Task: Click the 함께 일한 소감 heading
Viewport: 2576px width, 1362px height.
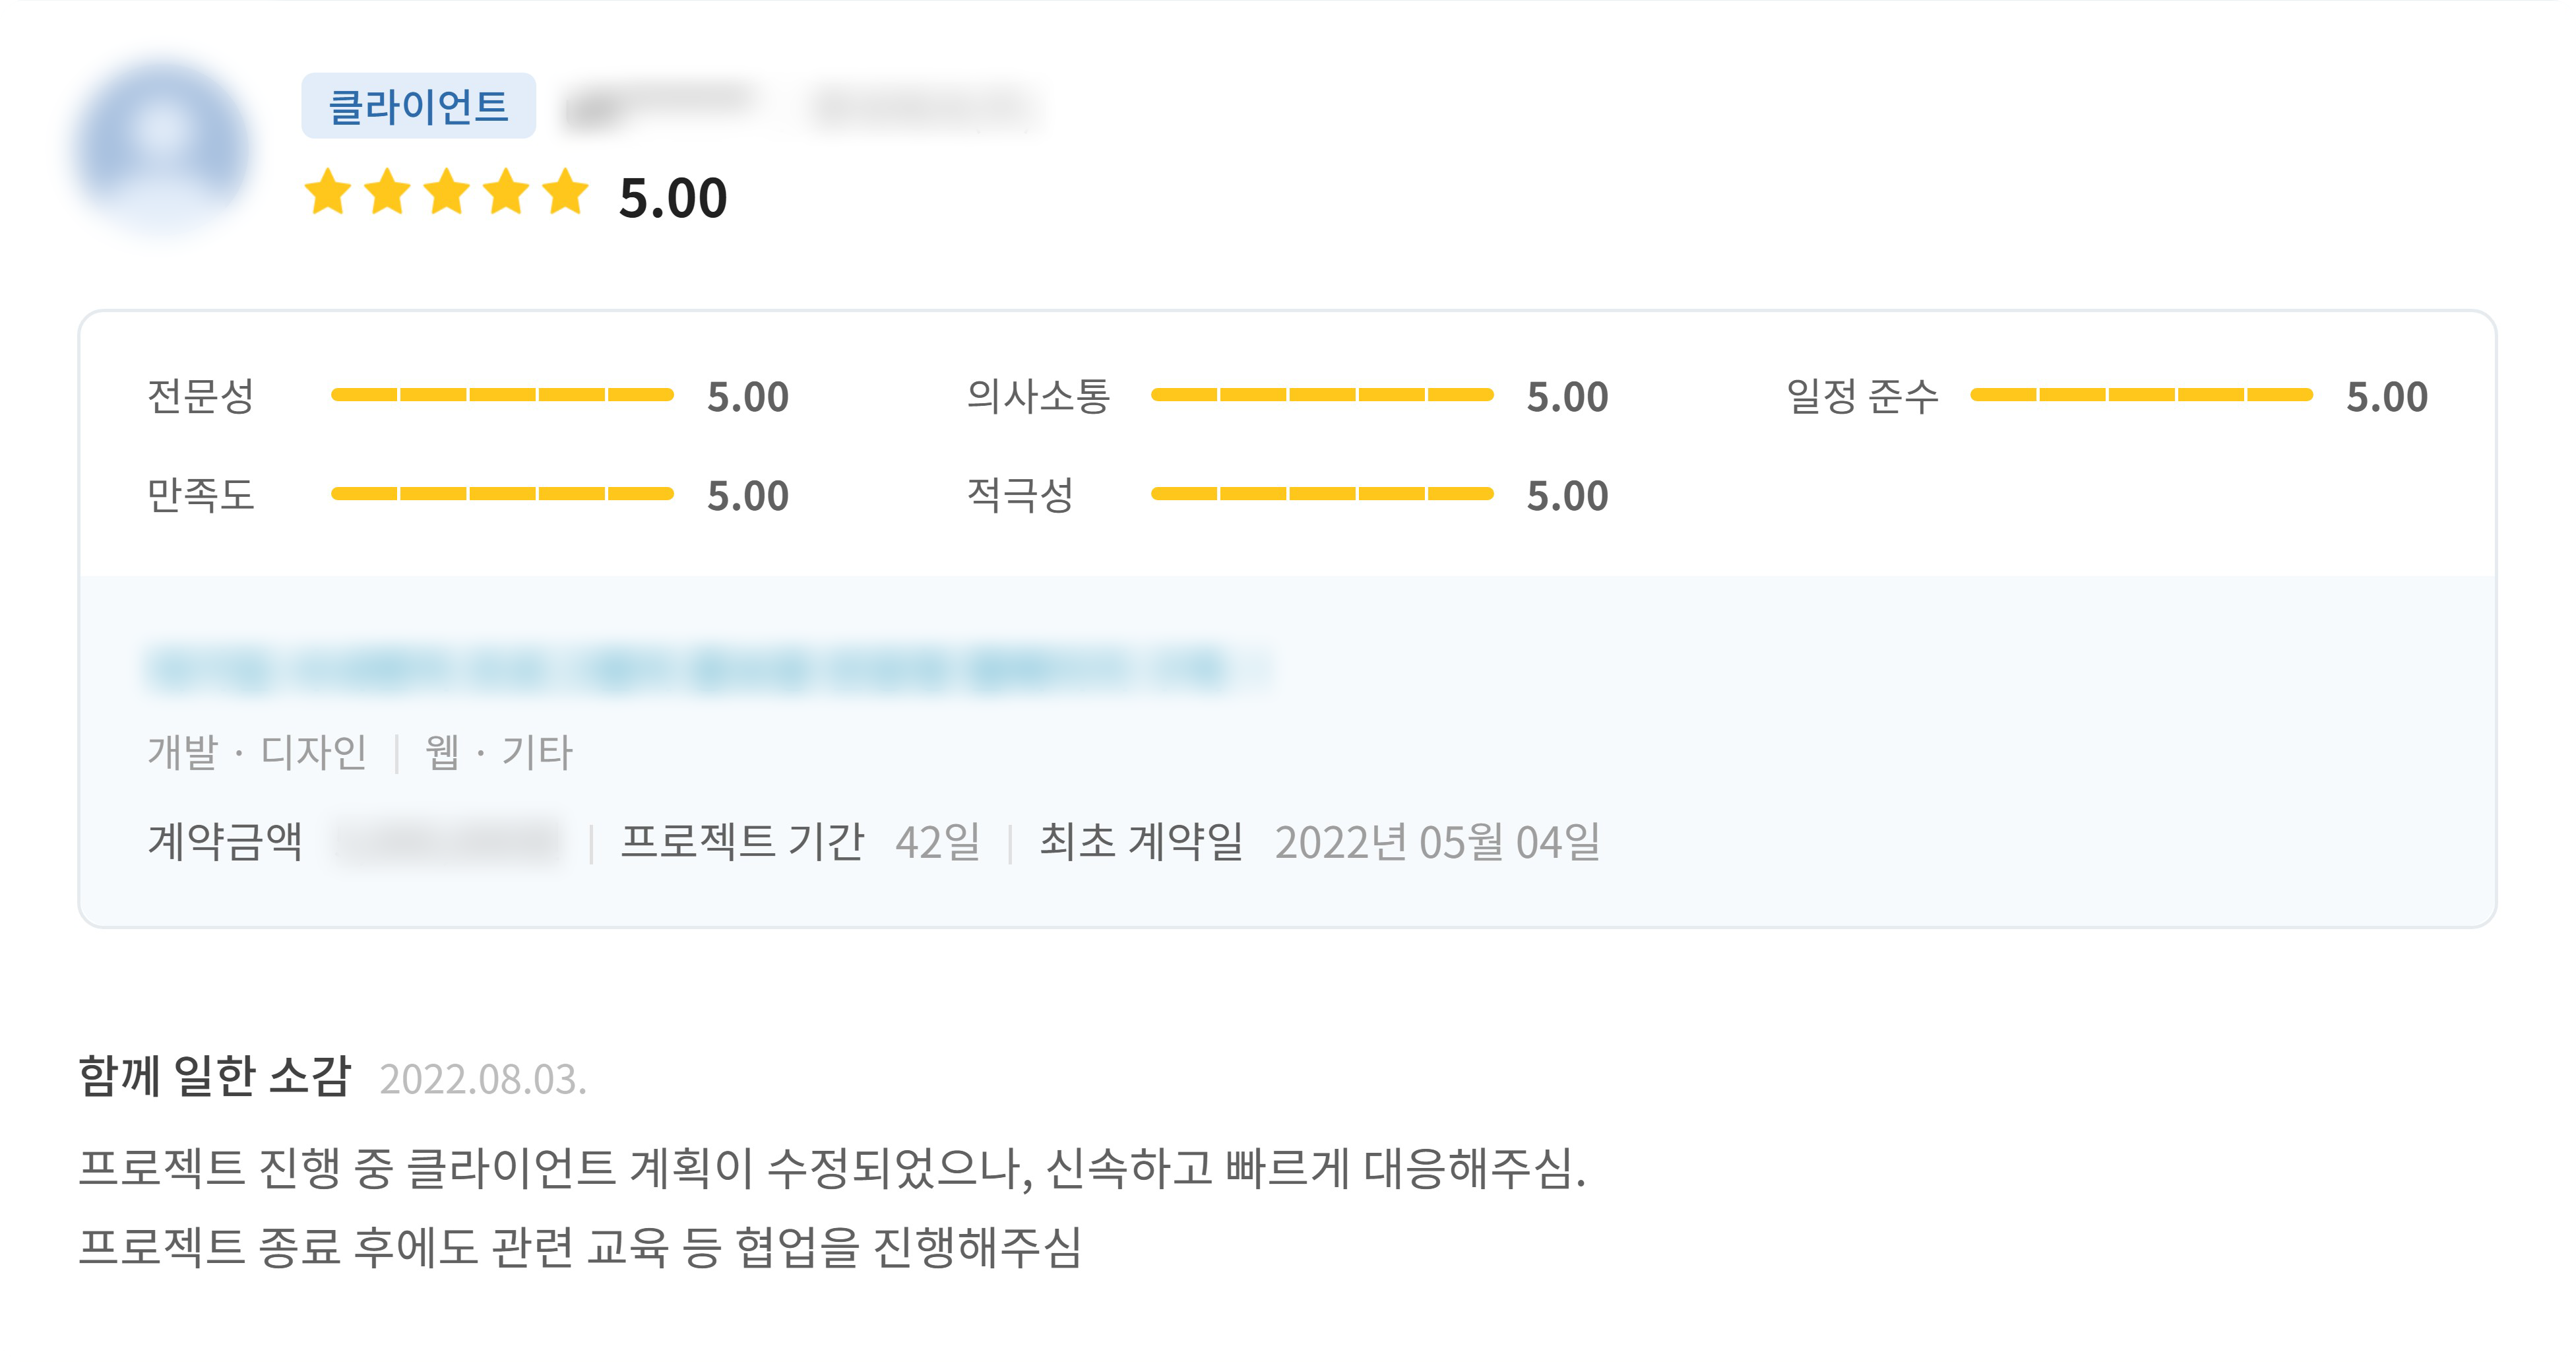Action: [215, 1077]
